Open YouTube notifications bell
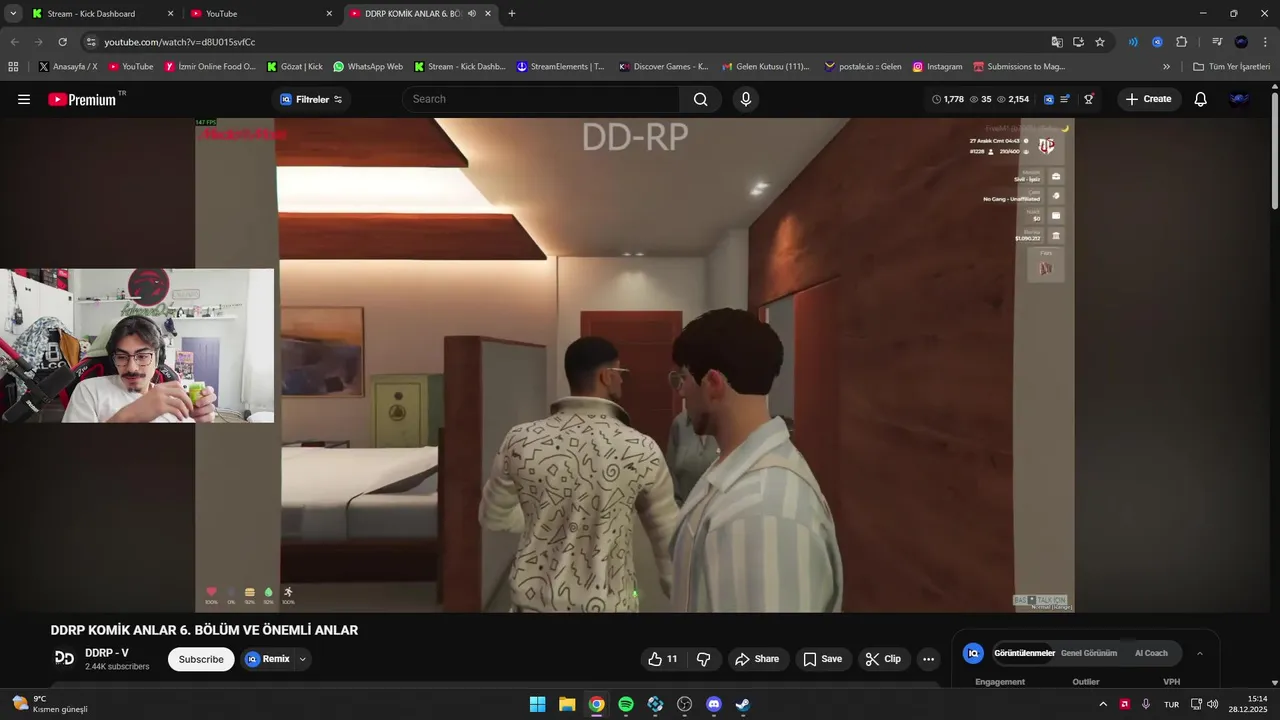1280x720 pixels. point(1201,99)
